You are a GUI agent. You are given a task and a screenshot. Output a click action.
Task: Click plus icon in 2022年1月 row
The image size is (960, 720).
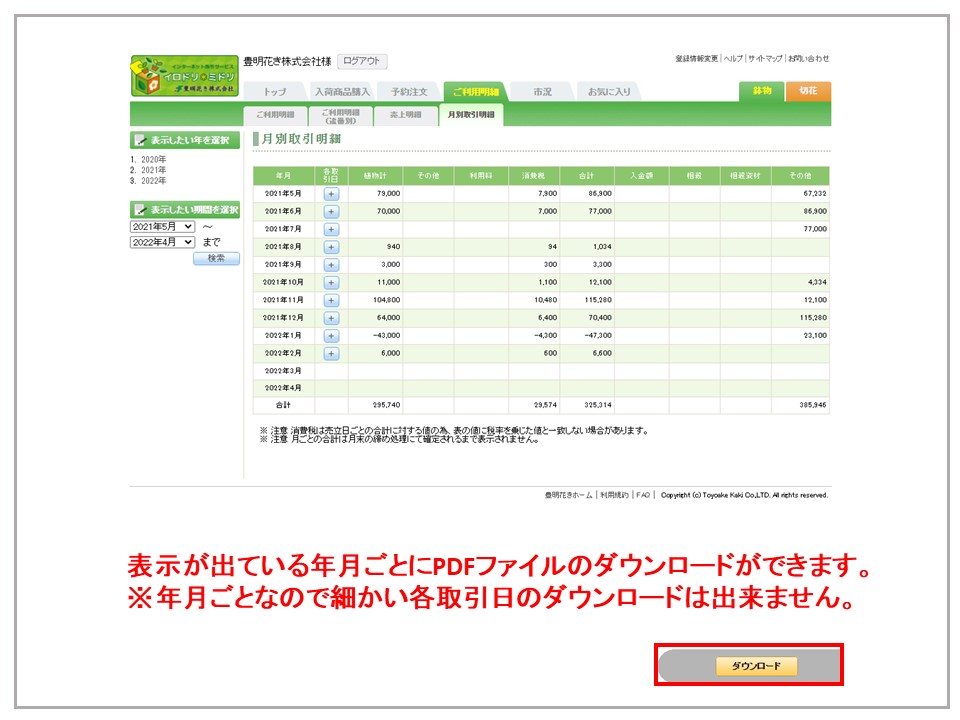coord(331,336)
